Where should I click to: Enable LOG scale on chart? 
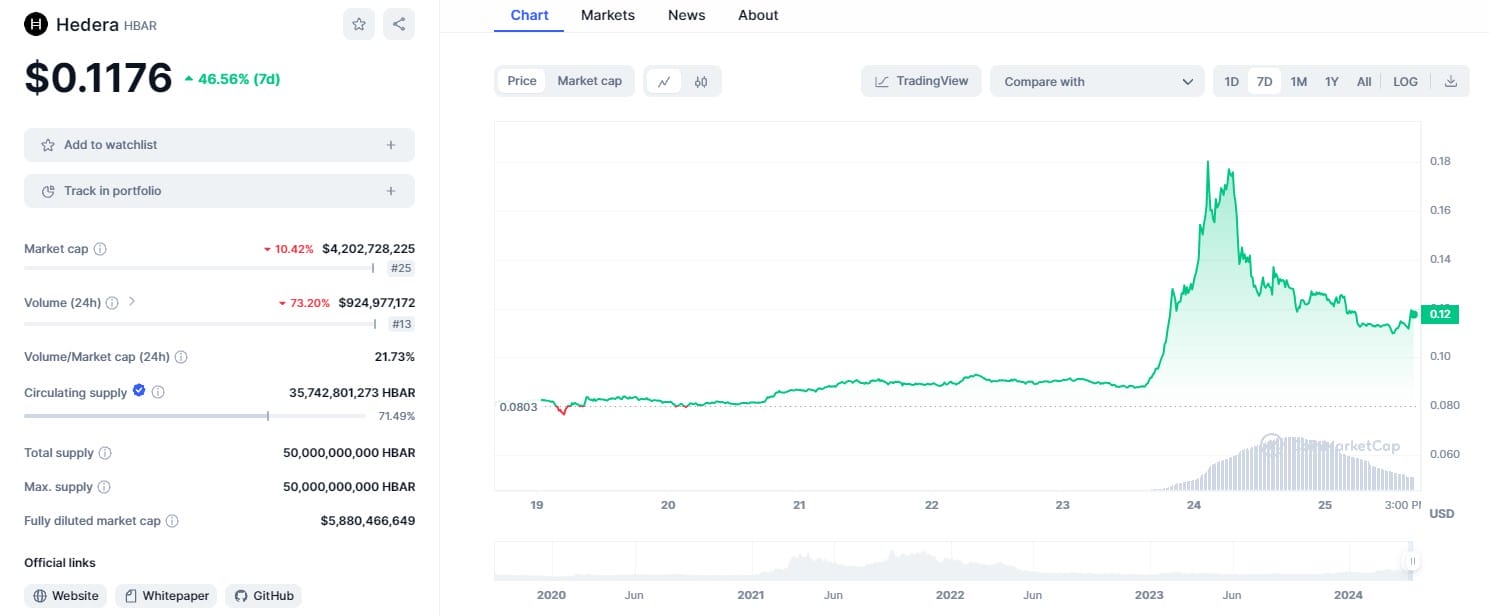pos(1405,82)
